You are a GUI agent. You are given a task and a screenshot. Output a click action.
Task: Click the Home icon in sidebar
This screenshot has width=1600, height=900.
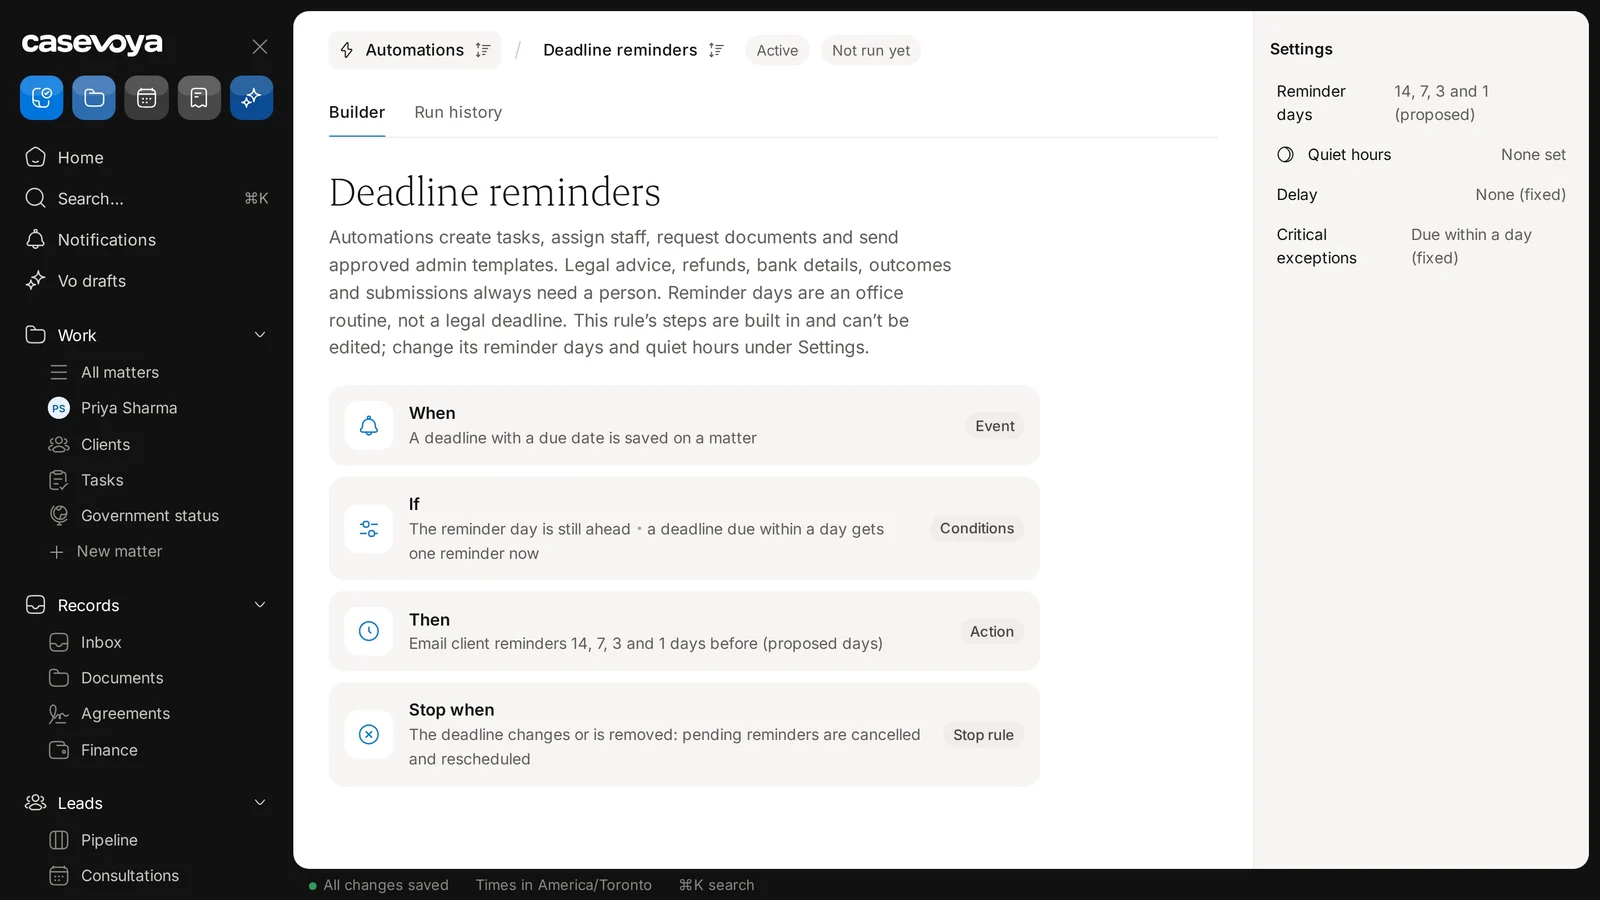click(36, 157)
